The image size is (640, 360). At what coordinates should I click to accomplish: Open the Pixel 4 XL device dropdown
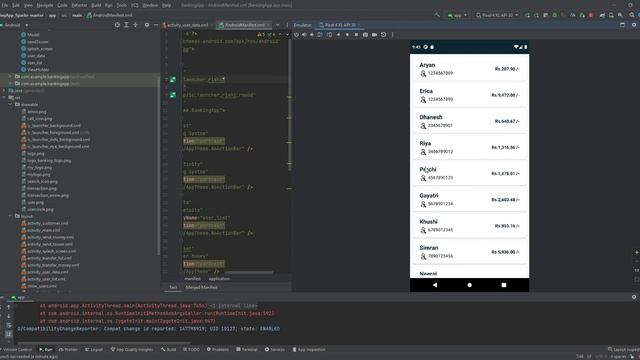coord(497,15)
